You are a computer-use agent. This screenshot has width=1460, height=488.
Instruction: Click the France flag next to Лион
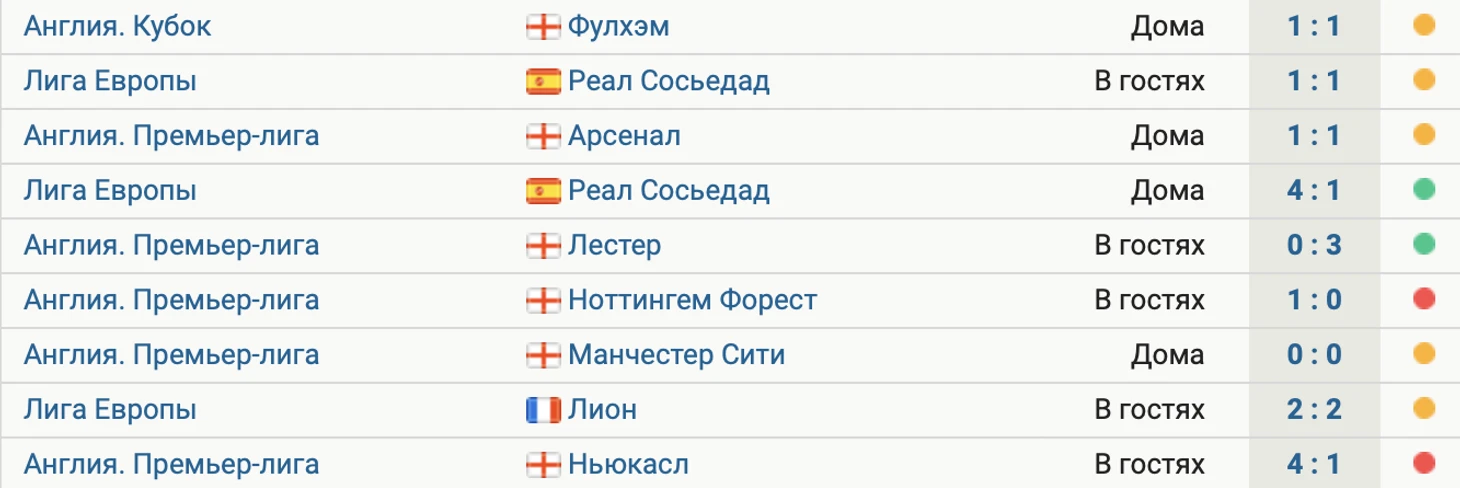click(543, 409)
